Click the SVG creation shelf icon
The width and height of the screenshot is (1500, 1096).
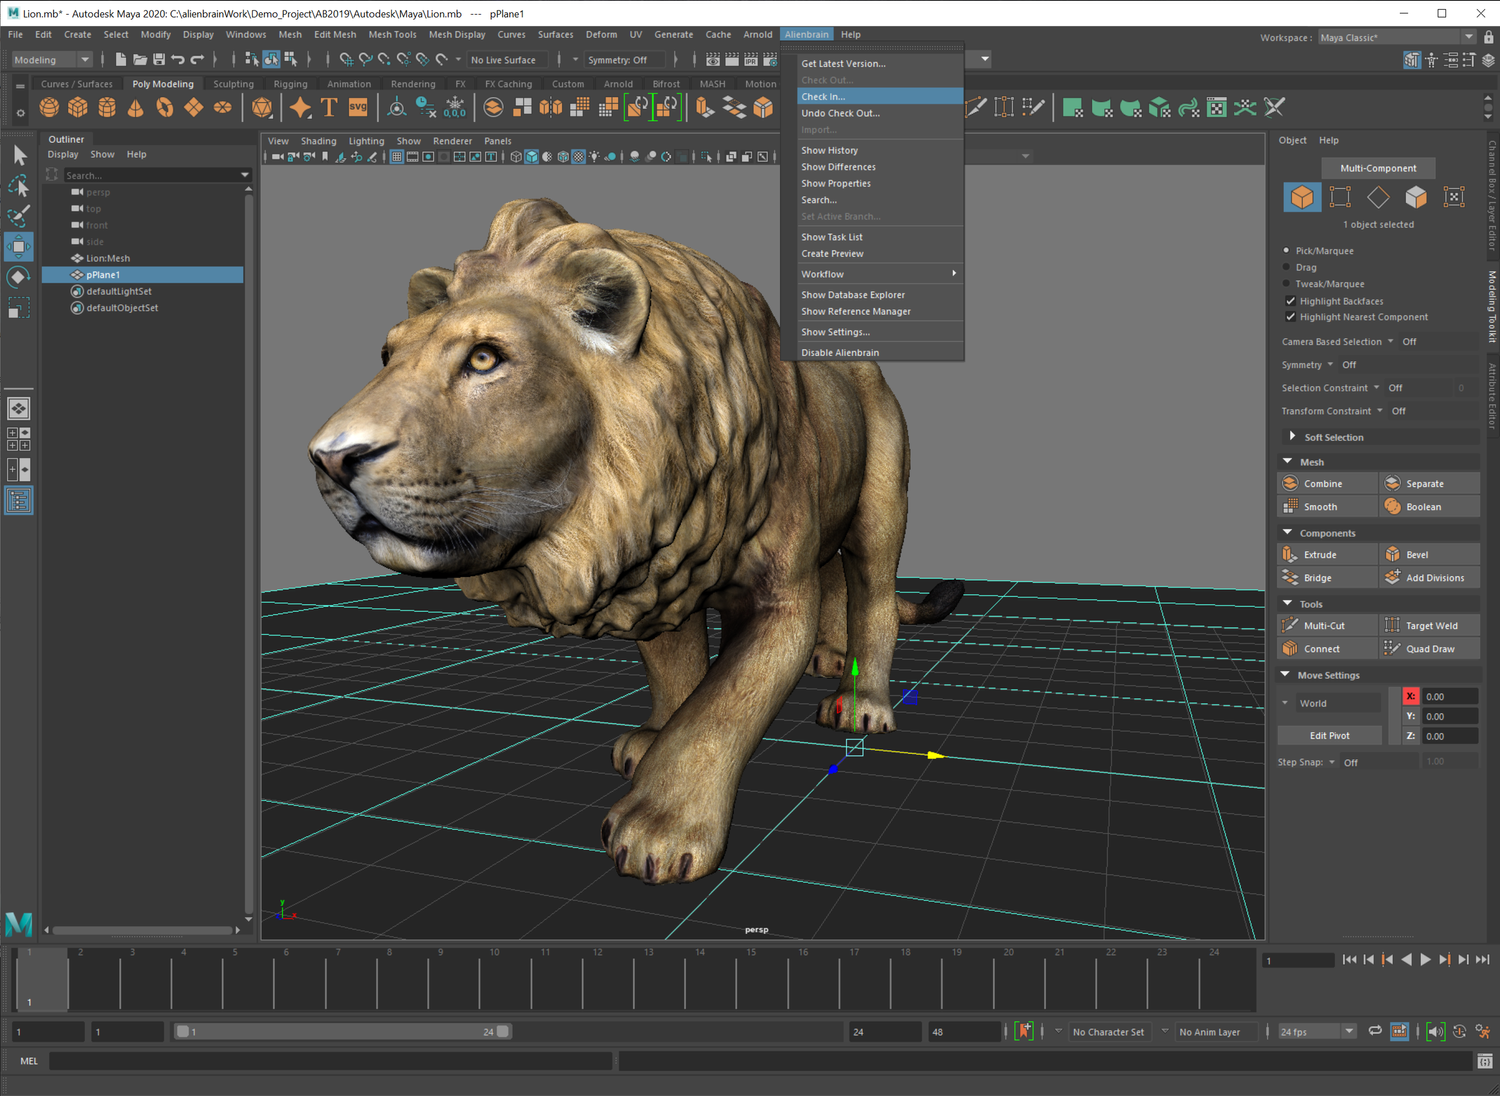[357, 107]
